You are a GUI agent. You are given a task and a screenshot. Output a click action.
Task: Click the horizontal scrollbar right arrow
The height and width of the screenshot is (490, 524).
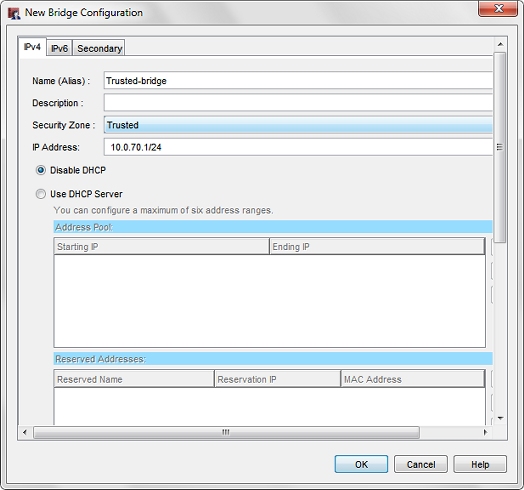(485, 432)
